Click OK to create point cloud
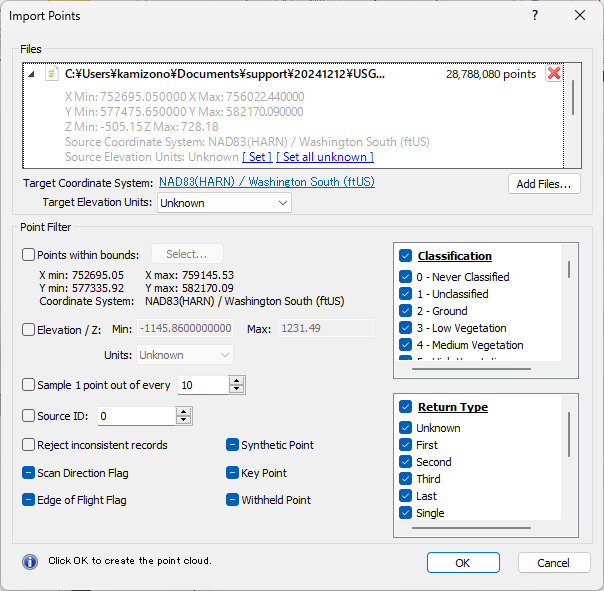Screen dimensions: 604x591 463,563
